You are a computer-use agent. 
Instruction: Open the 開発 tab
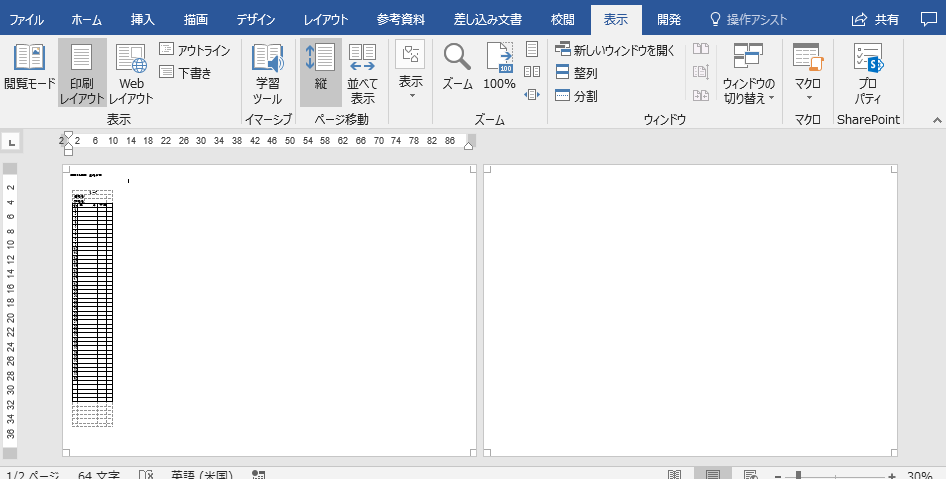click(x=668, y=19)
